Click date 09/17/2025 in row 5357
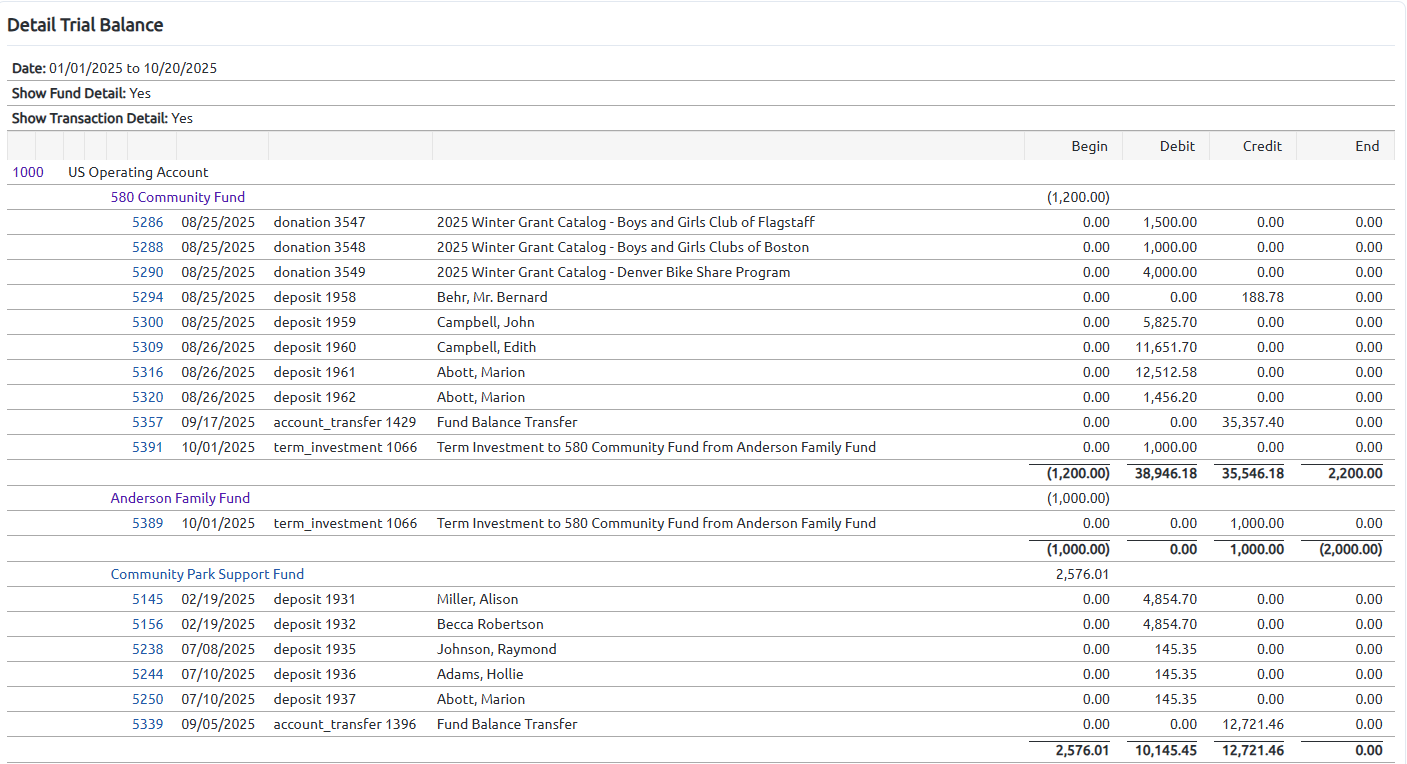1407x764 pixels. click(218, 422)
